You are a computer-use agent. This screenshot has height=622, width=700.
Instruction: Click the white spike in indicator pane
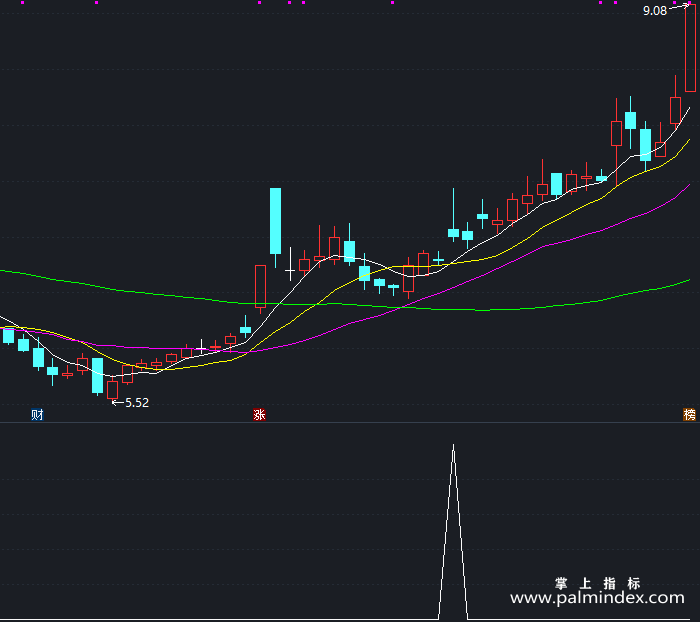[x=453, y=531]
